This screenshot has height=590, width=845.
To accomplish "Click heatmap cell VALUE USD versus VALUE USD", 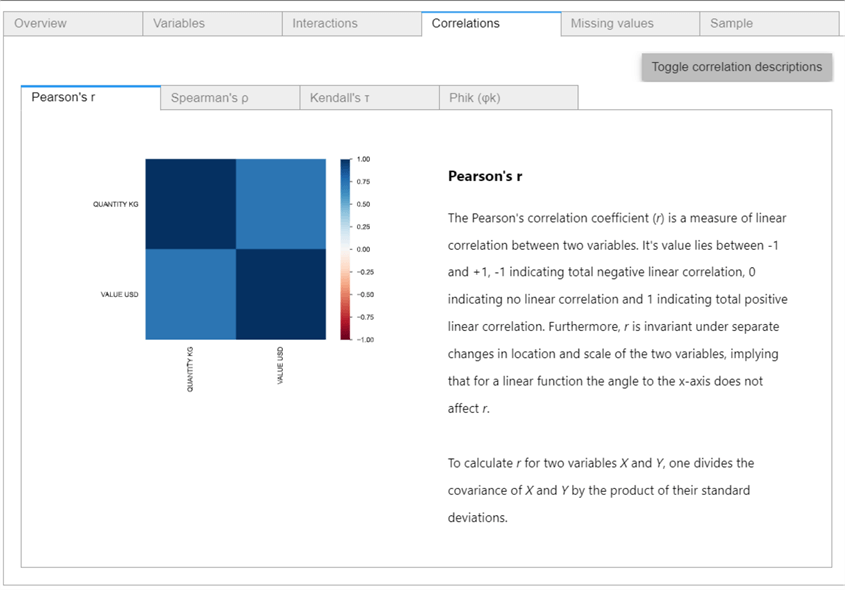I will point(280,294).
